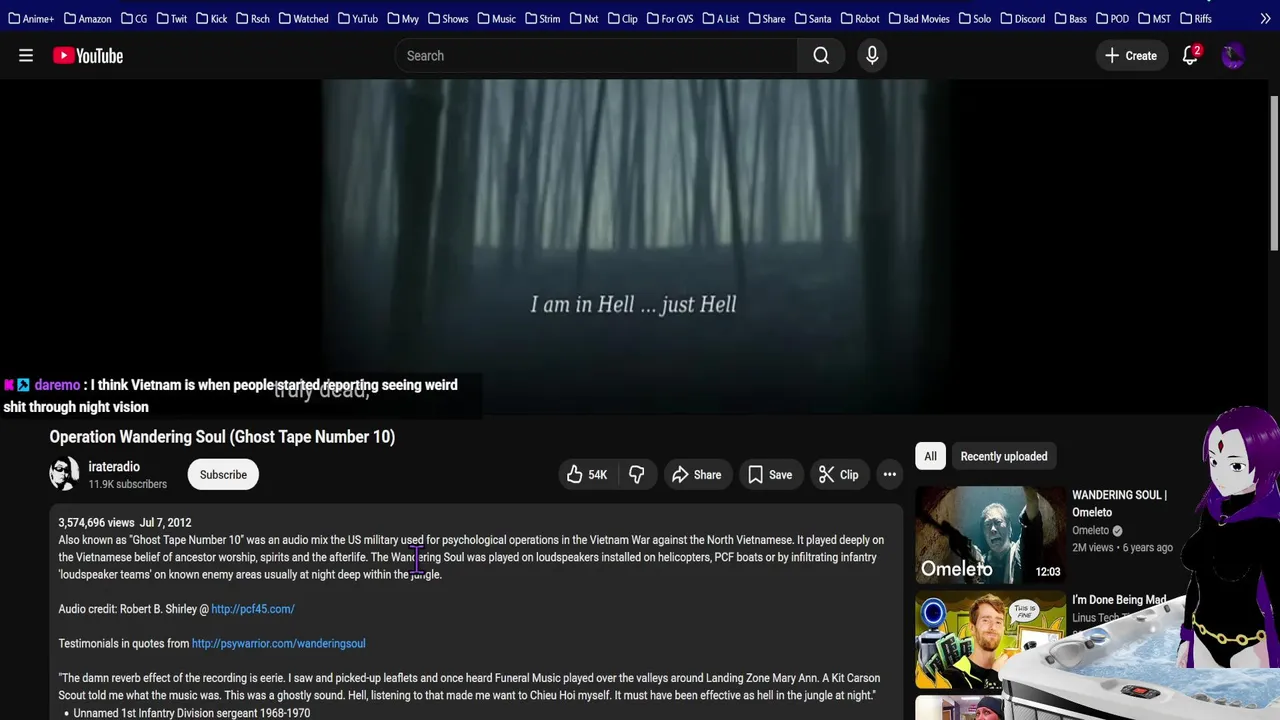
Task: Open the notifications bell
Action: (x=1190, y=56)
